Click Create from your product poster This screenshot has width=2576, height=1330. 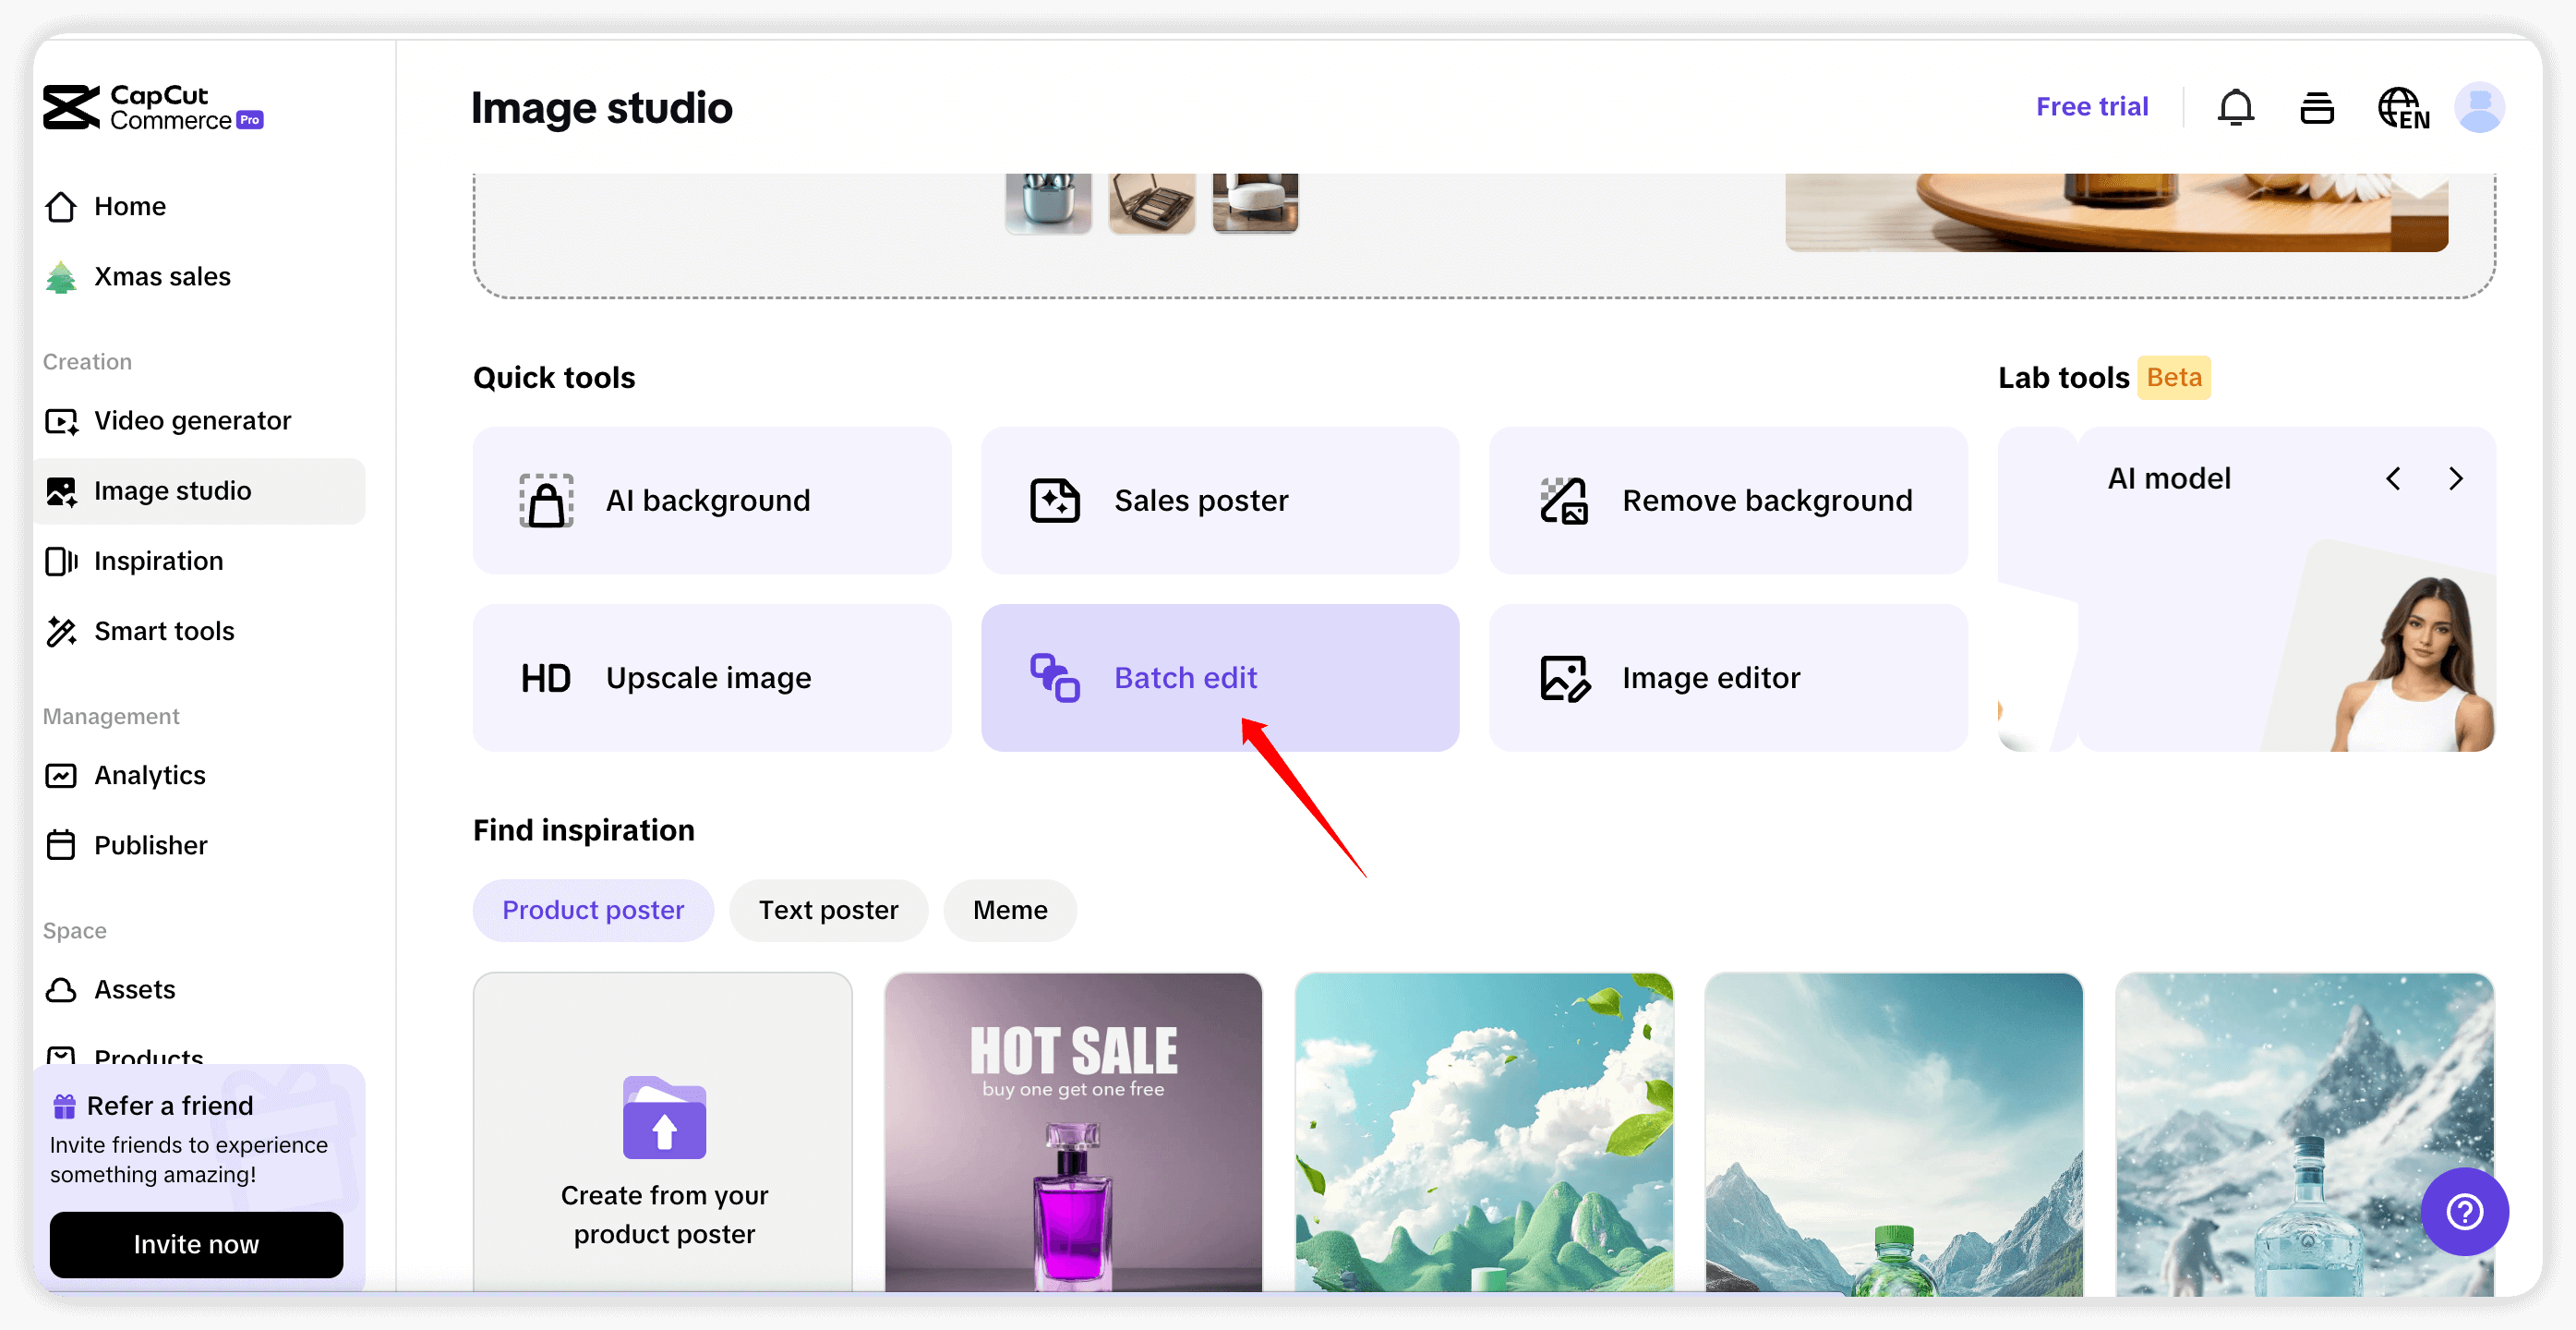(x=663, y=1134)
